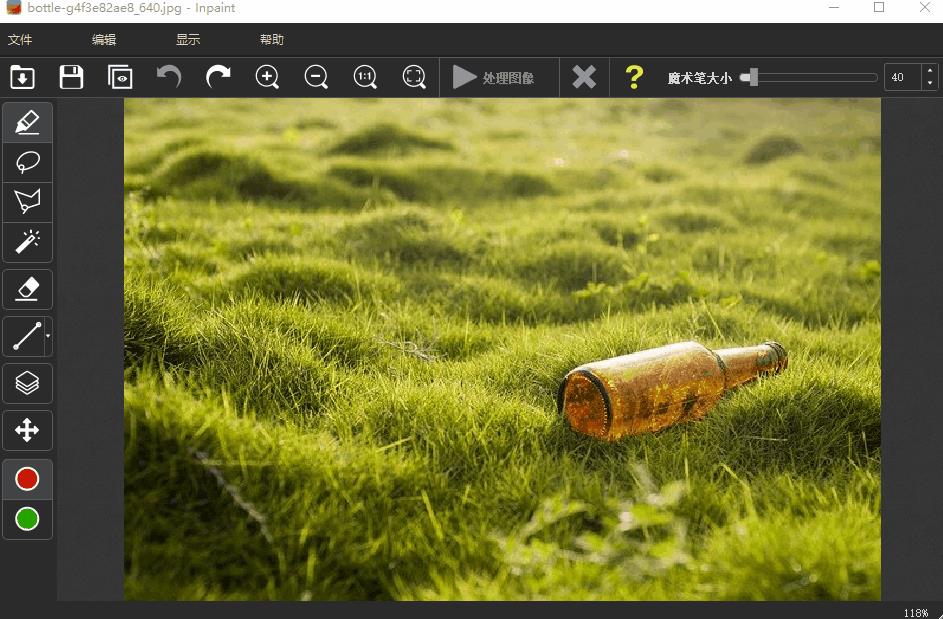Show the original image preview icon

pyautogui.click(x=120, y=77)
